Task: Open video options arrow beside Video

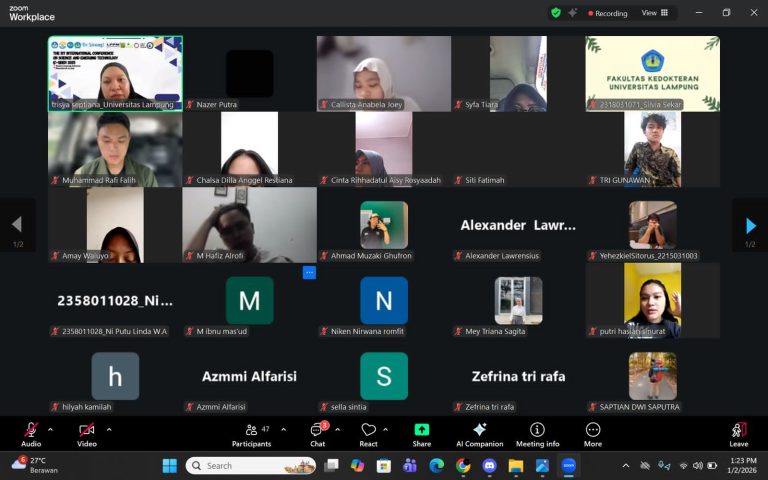Action: click(109, 429)
